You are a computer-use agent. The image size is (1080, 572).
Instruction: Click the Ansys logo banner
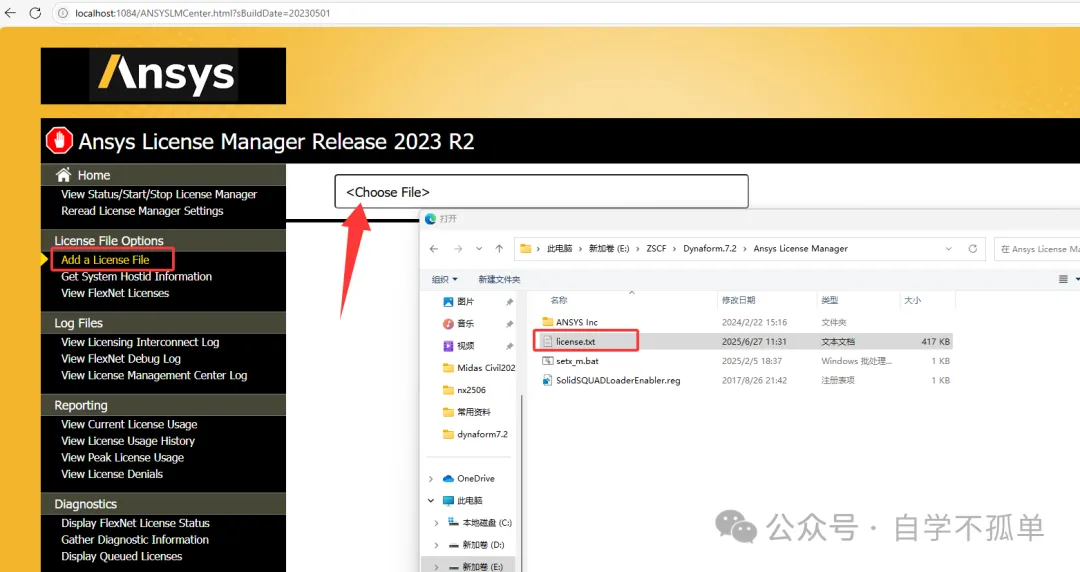click(163, 76)
